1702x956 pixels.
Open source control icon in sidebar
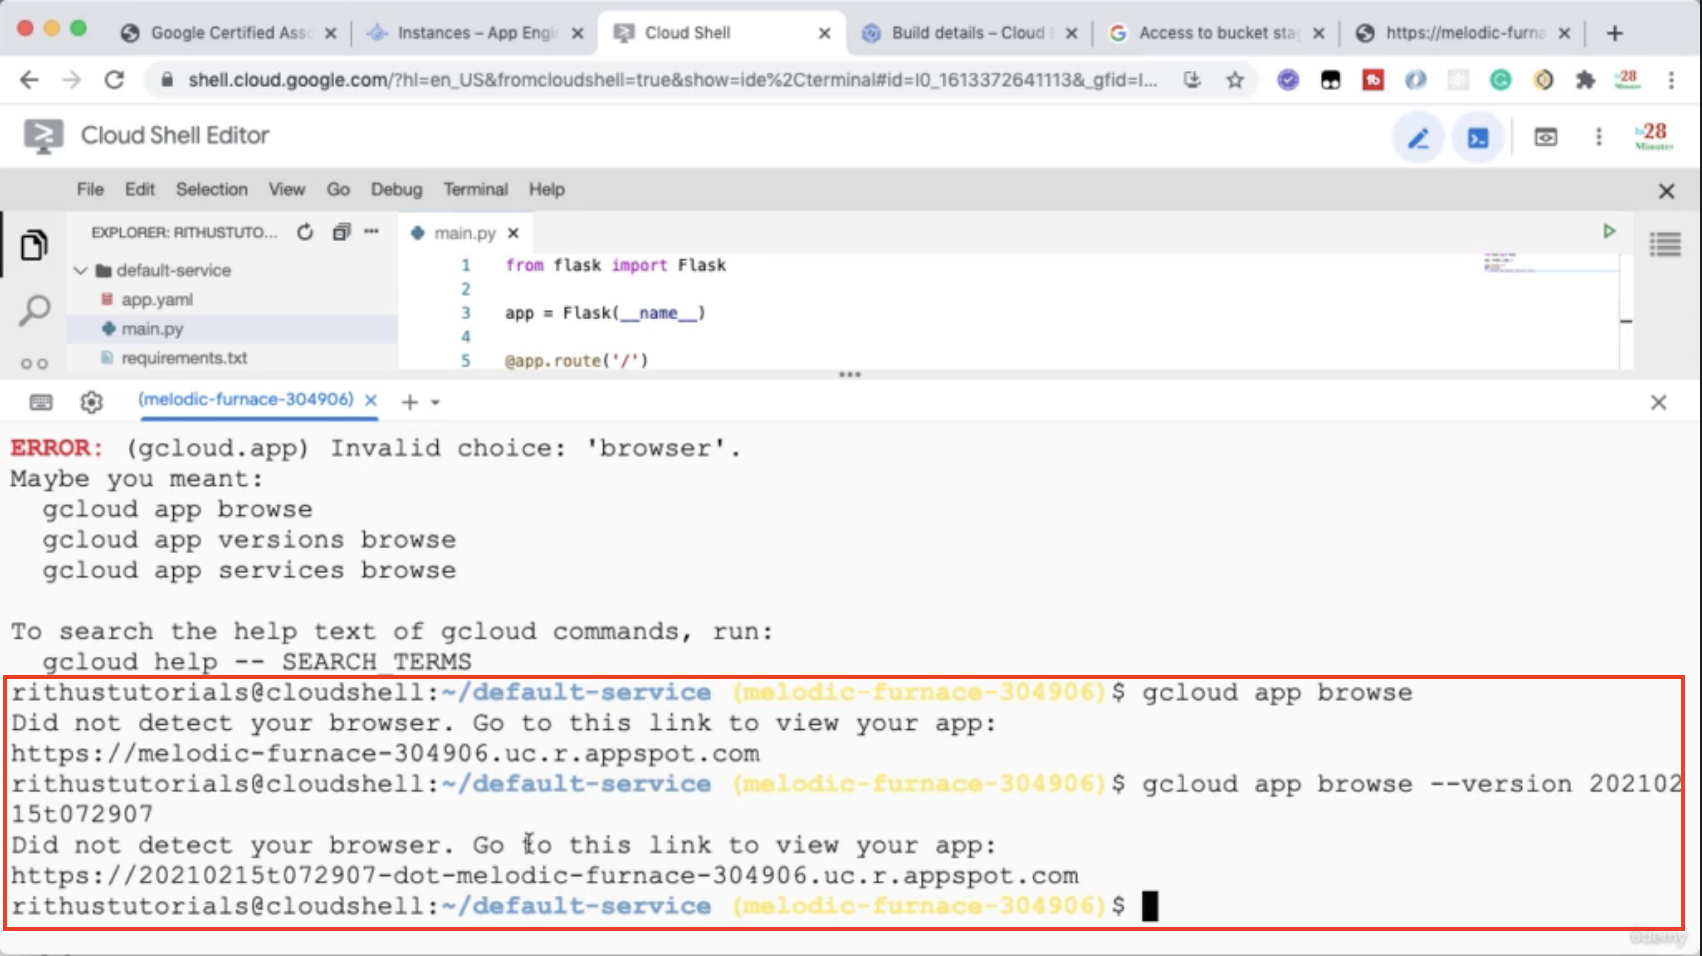click(x=34, y=363)
